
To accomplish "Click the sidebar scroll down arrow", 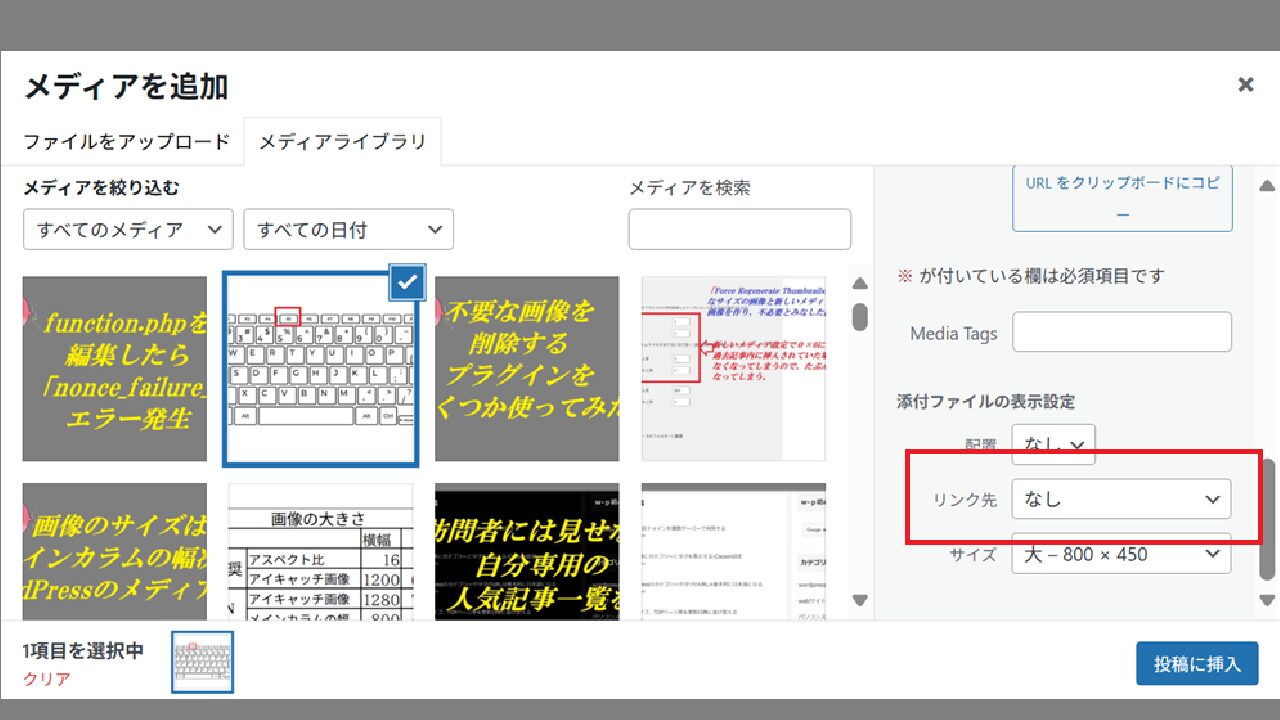I will tap(1267, 600).
